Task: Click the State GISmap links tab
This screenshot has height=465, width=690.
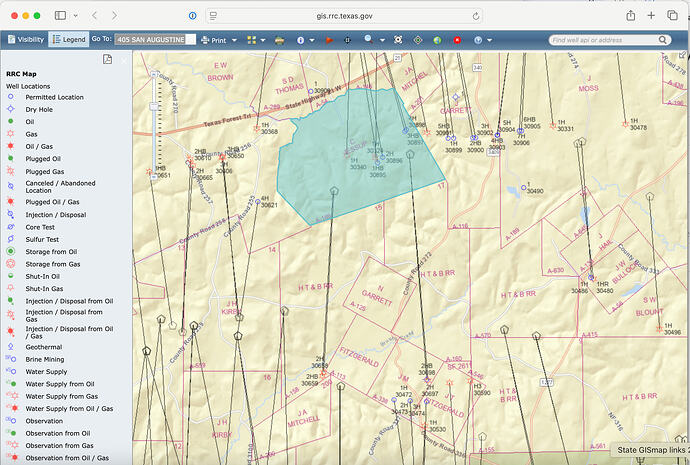Action: 648,452
